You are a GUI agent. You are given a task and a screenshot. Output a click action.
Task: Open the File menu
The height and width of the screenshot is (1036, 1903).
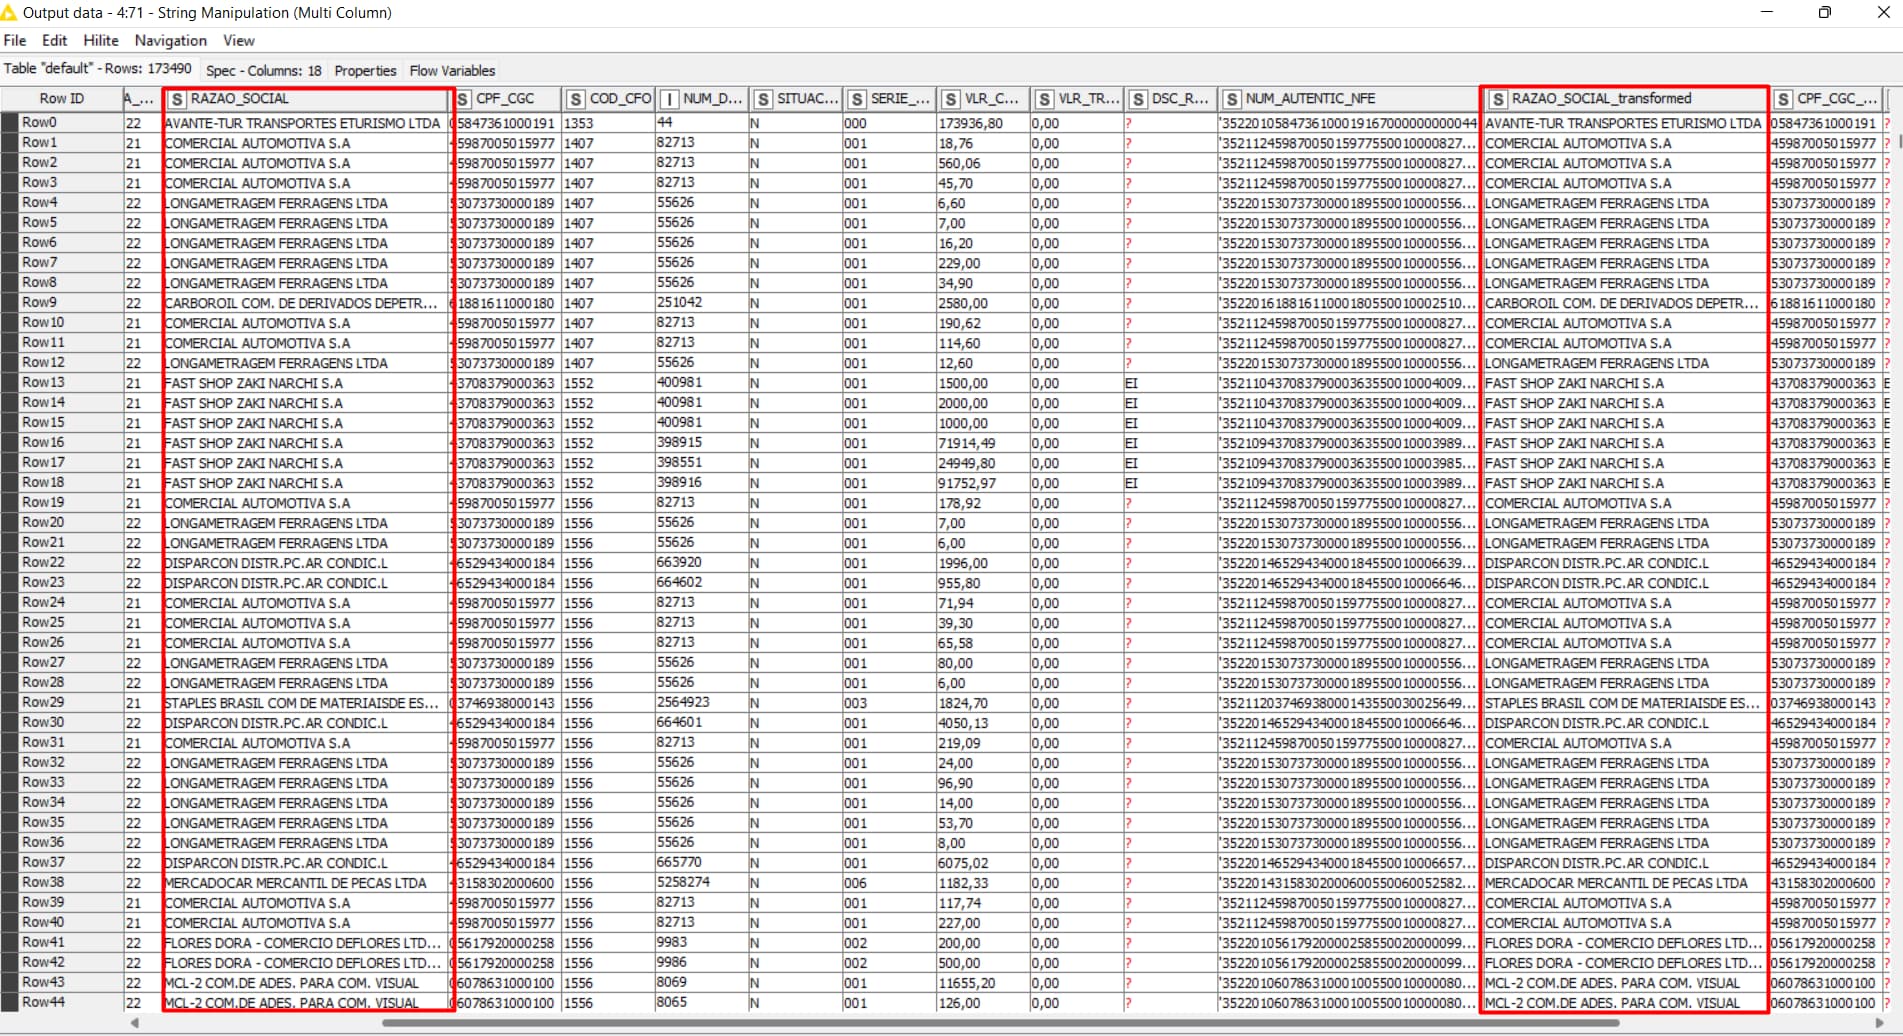click(x=15, y=41)
